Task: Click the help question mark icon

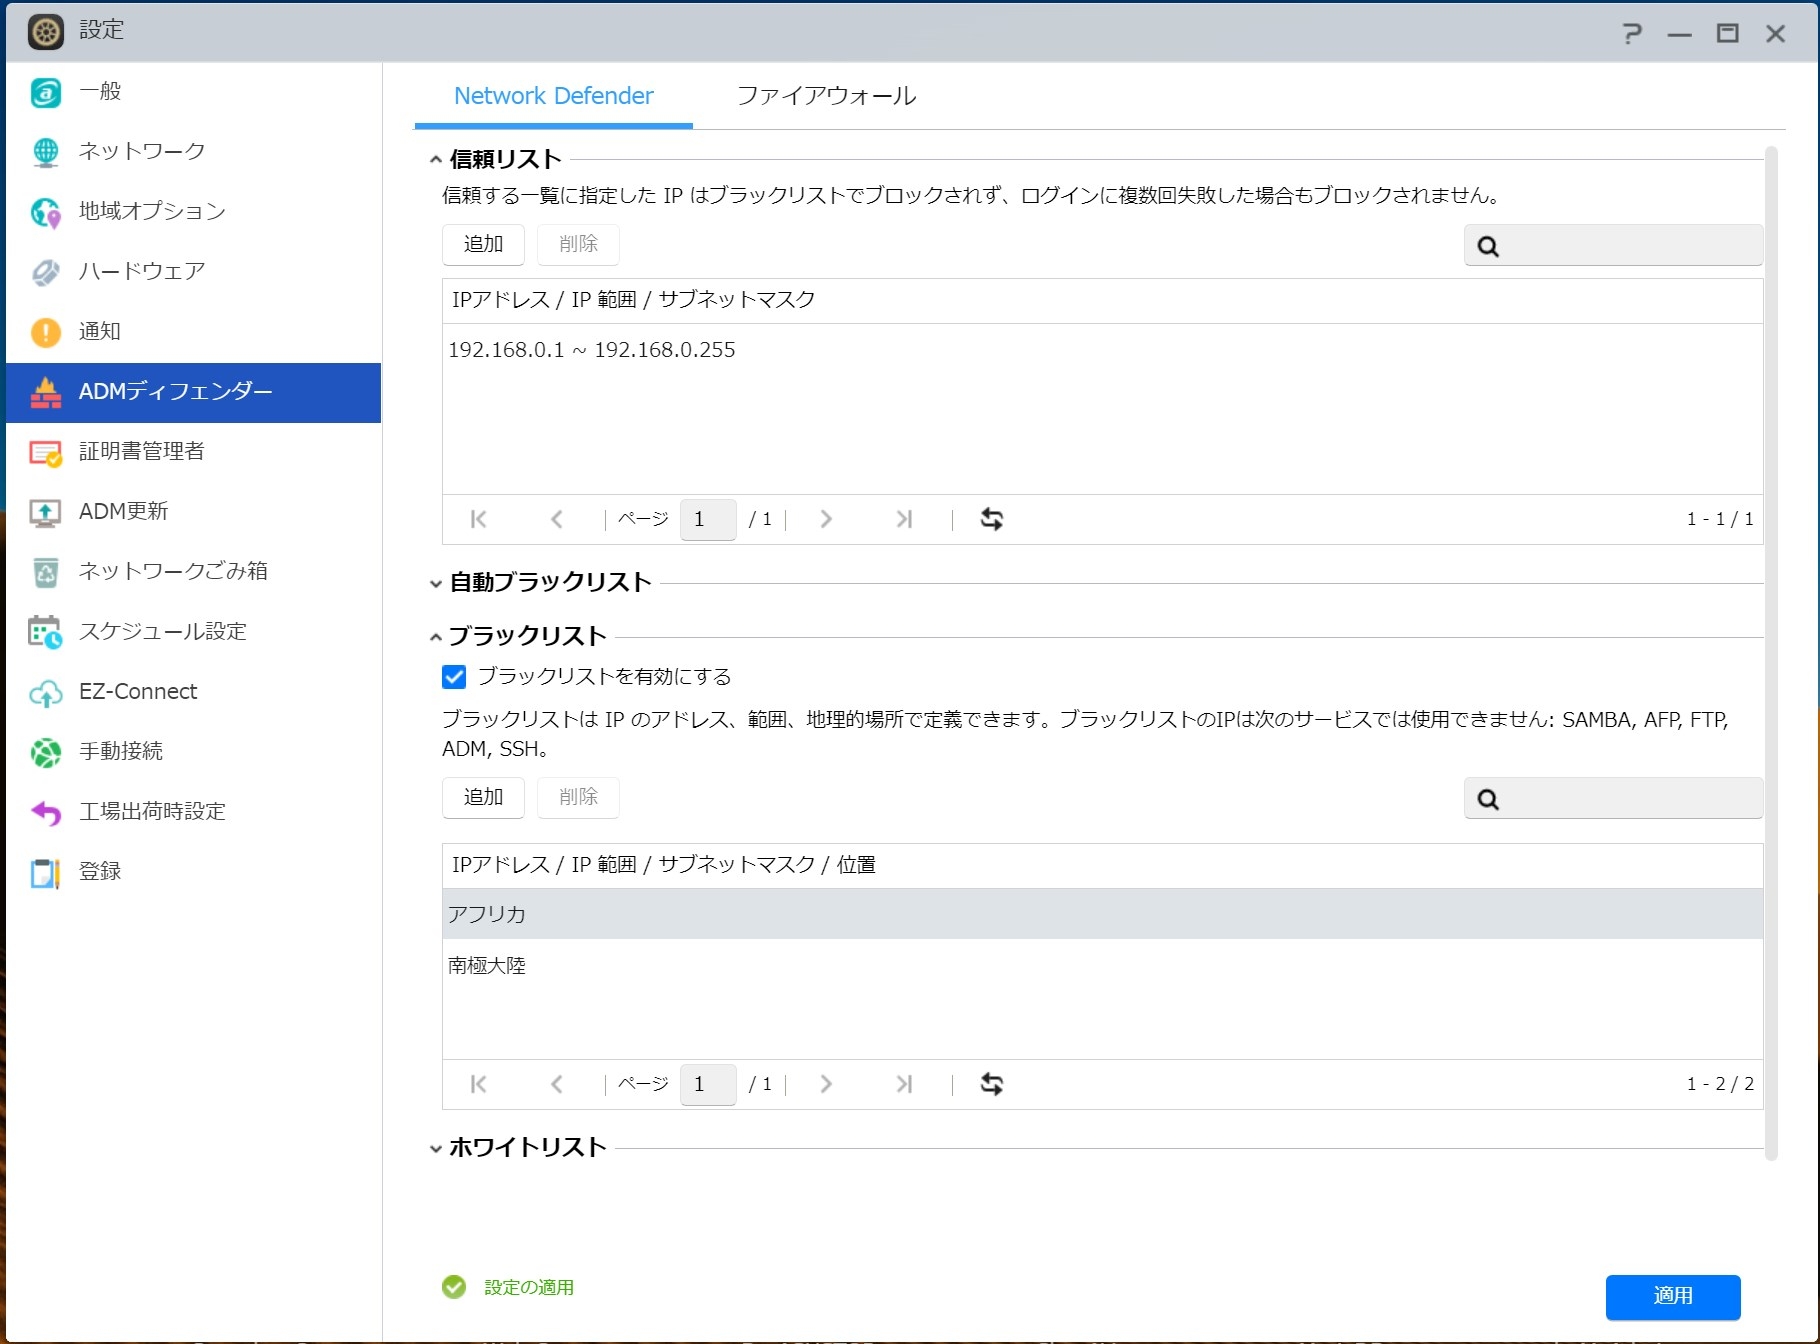Action: pos(1632,34)
